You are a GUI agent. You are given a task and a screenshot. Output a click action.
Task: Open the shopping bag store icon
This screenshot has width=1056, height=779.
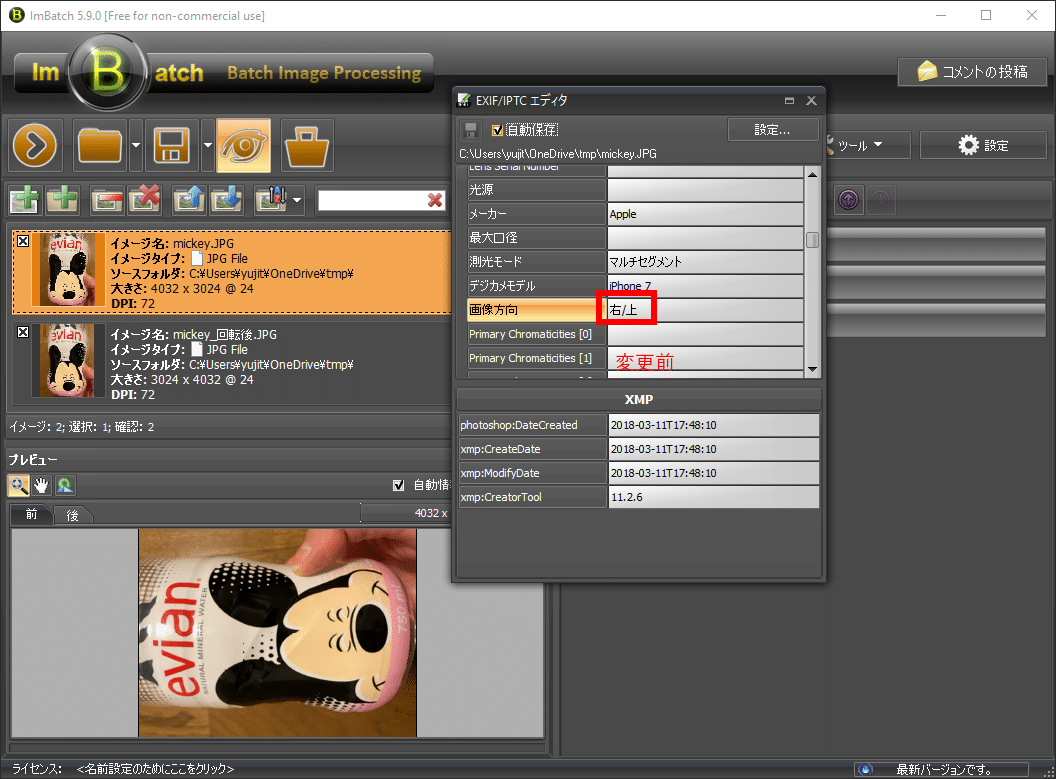coord(308,146)
